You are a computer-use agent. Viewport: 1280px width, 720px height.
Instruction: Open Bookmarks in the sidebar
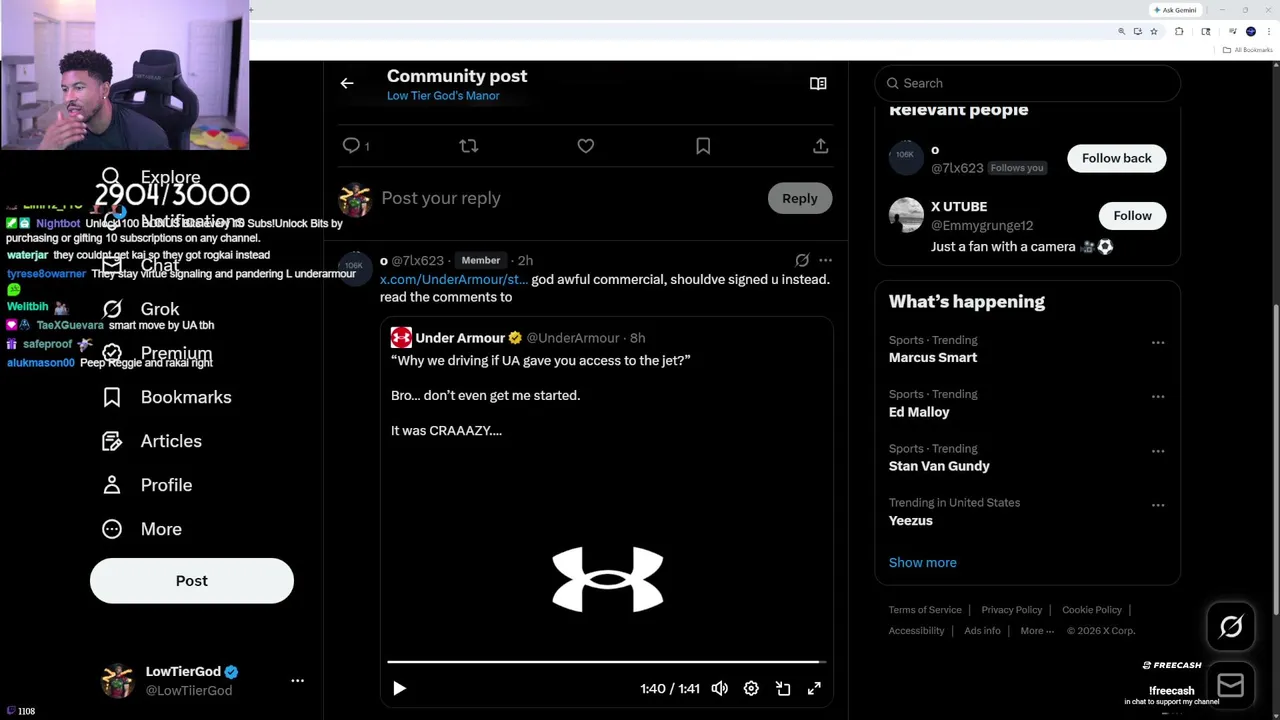tap(186, 397)
